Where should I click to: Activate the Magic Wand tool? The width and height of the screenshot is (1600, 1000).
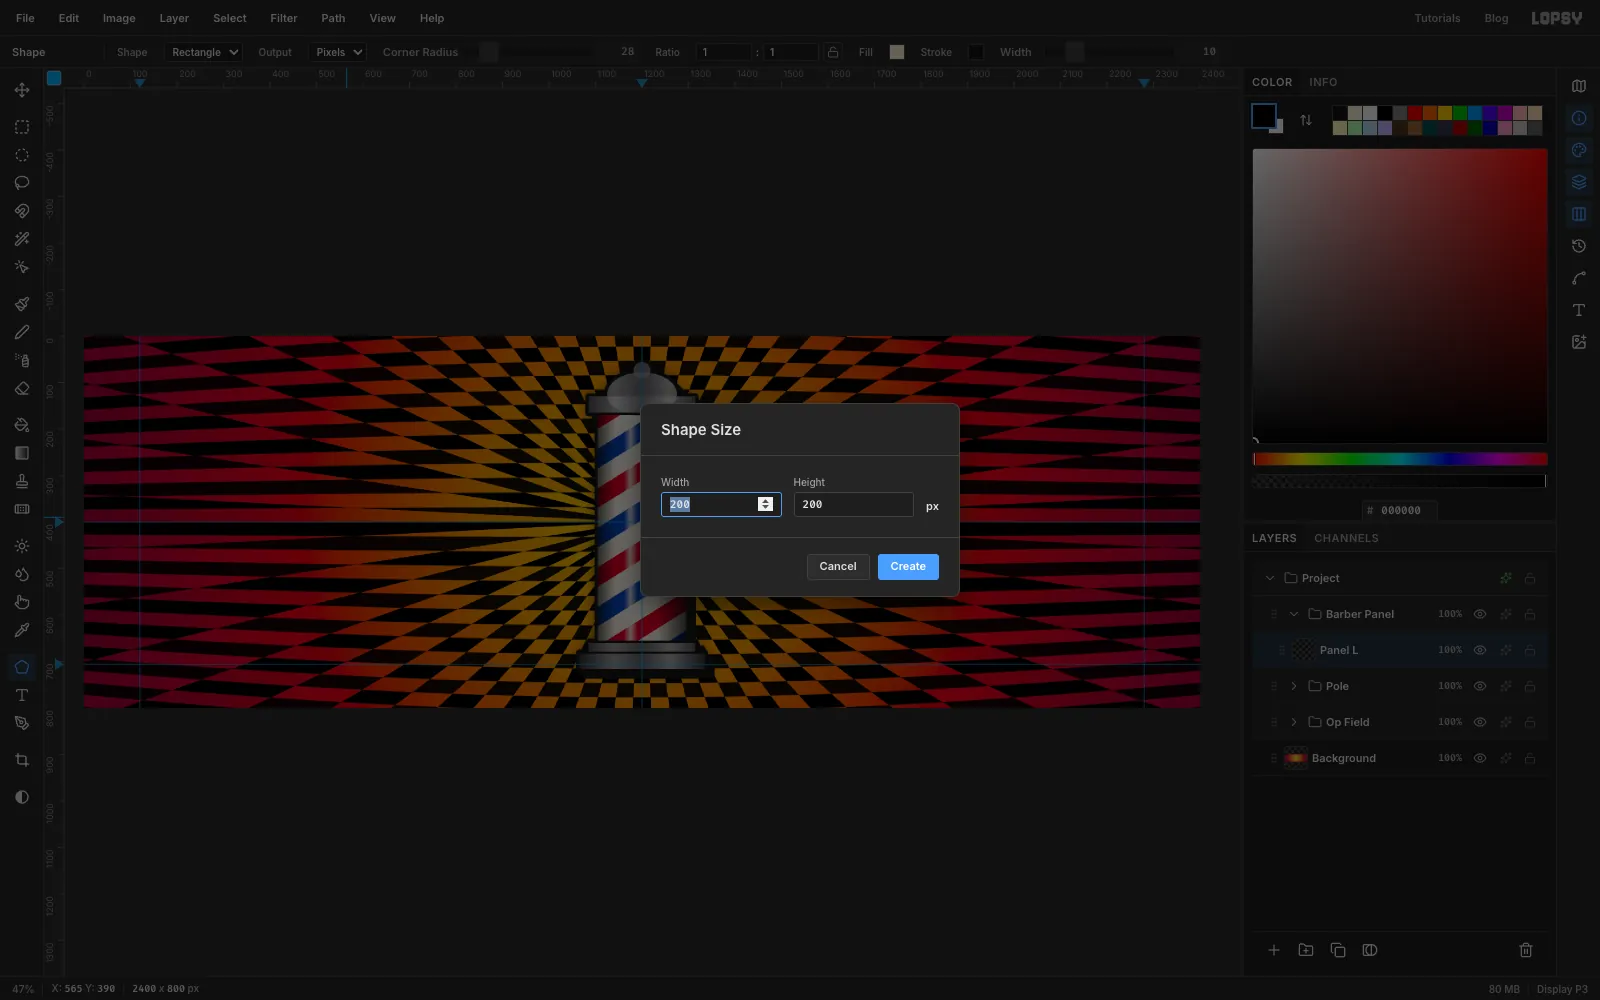coord(21,239)
